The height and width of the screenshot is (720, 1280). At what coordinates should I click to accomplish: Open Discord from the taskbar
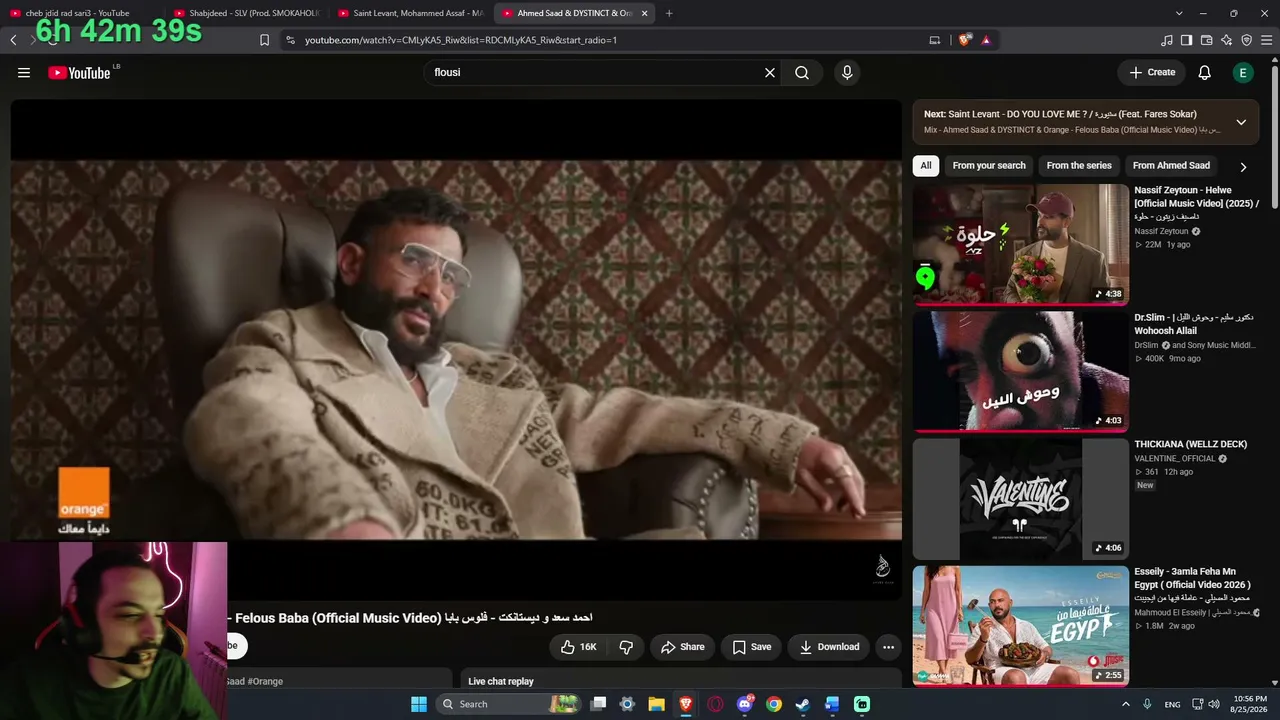(x=744, y=704)
